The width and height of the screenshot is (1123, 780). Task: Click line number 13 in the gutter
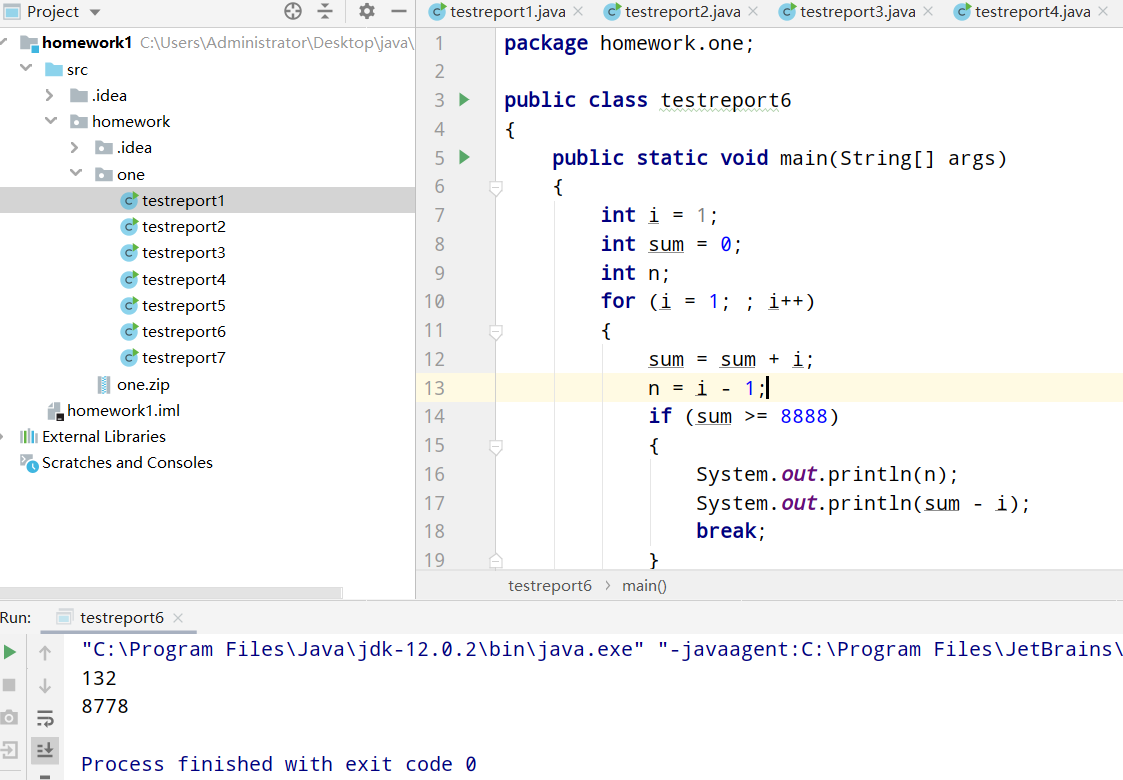pyautogui.click(x=435, y=388)
